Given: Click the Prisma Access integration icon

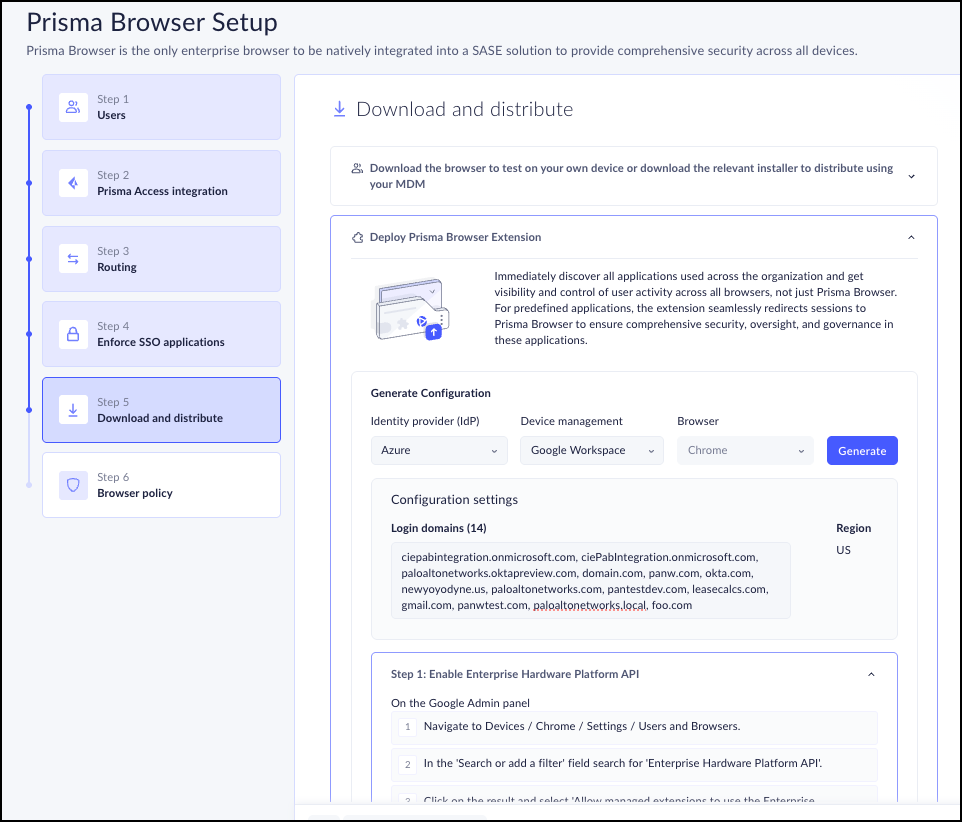Looking at the screenshot, I should pyautogui.click(x=73, y=183).
